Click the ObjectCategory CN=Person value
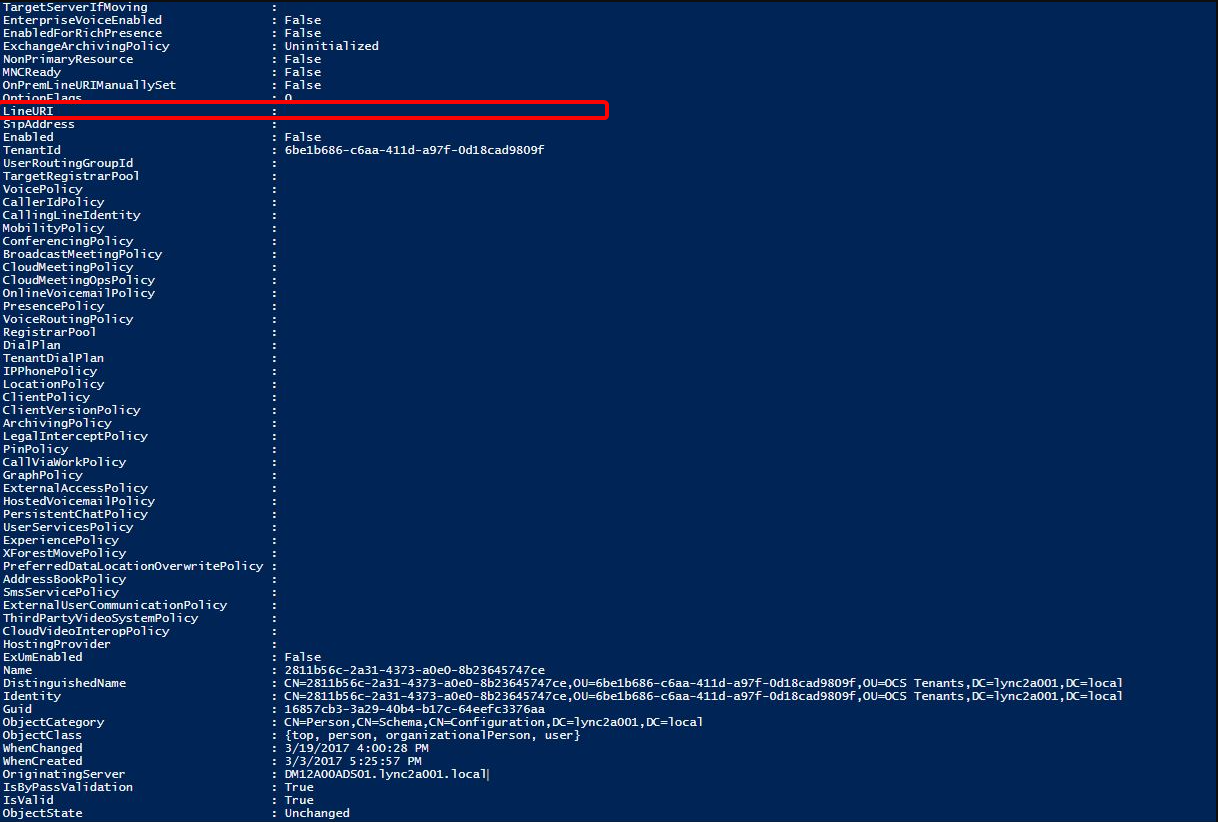Viewport: 1218px width, 822px height. [x=494, y=722]
